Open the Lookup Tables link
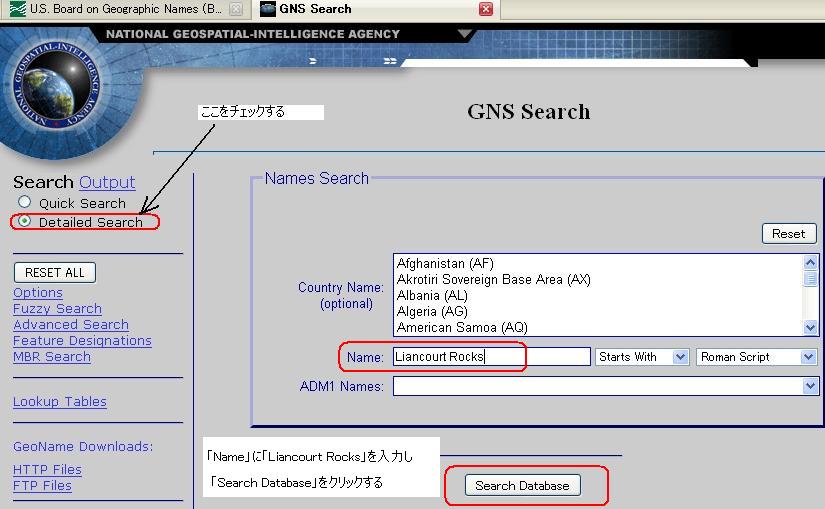The height and width of the screenshot is (509, 825). [x=60, y=402]
